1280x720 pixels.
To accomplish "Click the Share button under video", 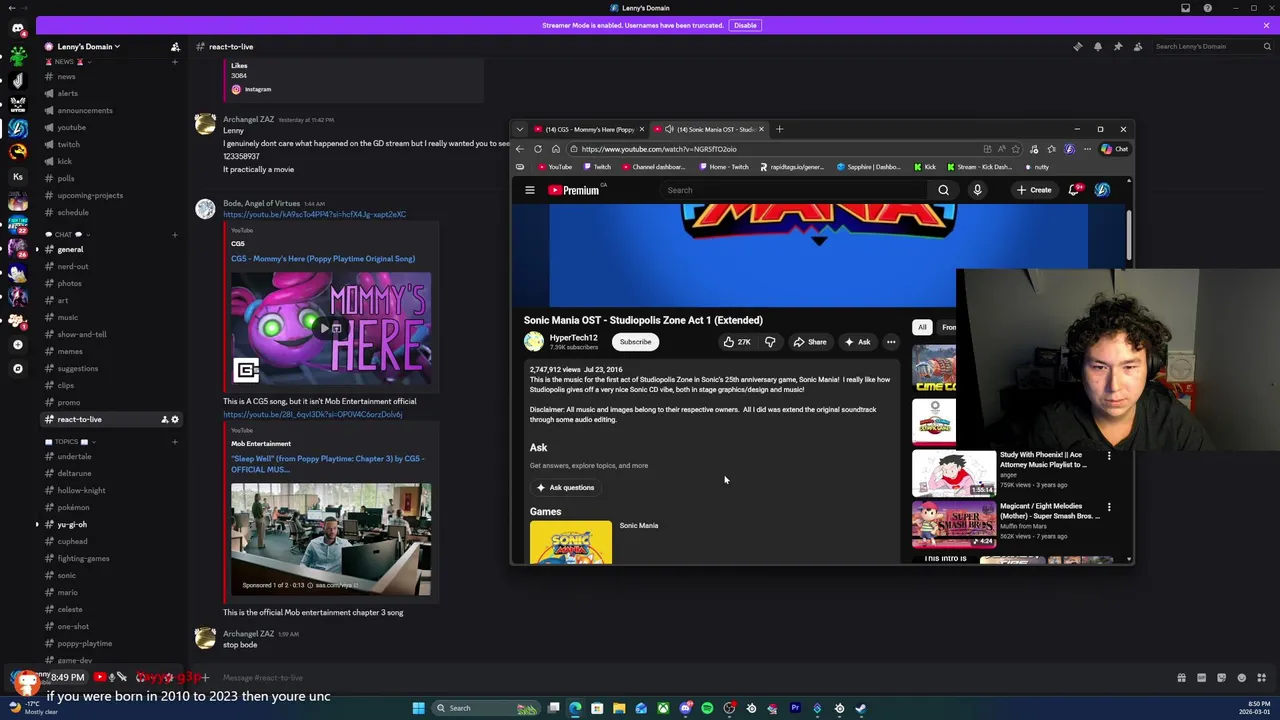I will (810, 342).
